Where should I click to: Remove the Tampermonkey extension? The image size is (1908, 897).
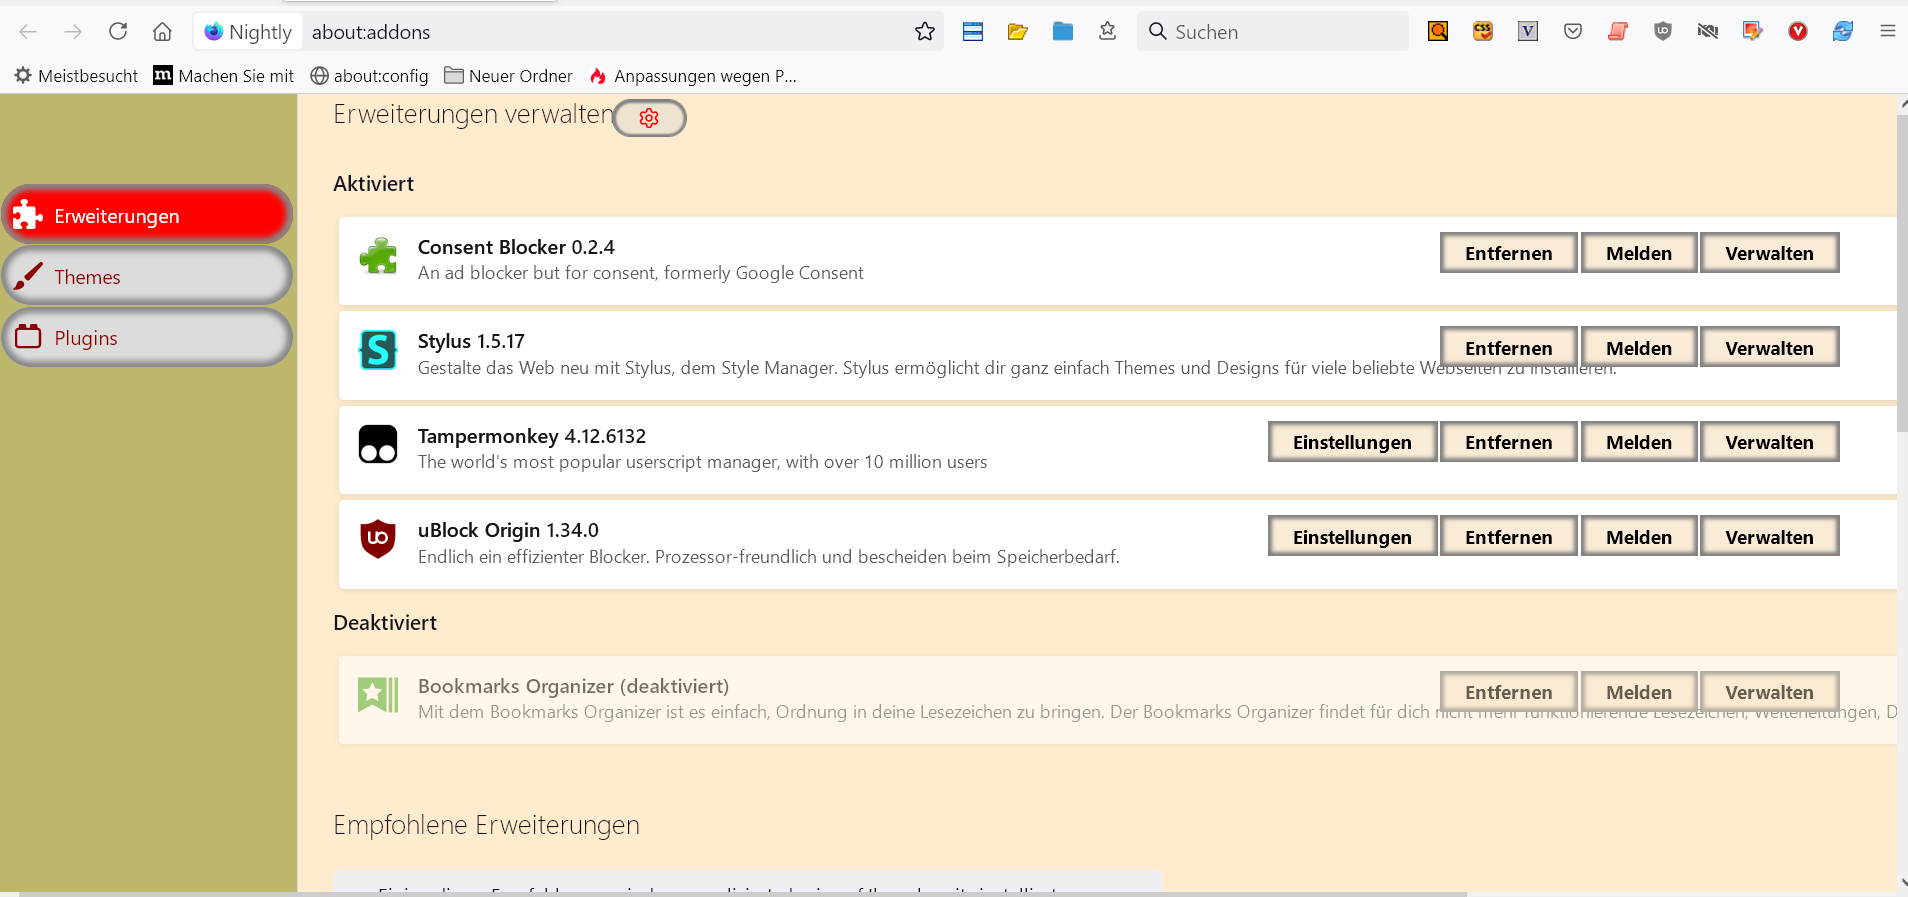coord(1508,442)
